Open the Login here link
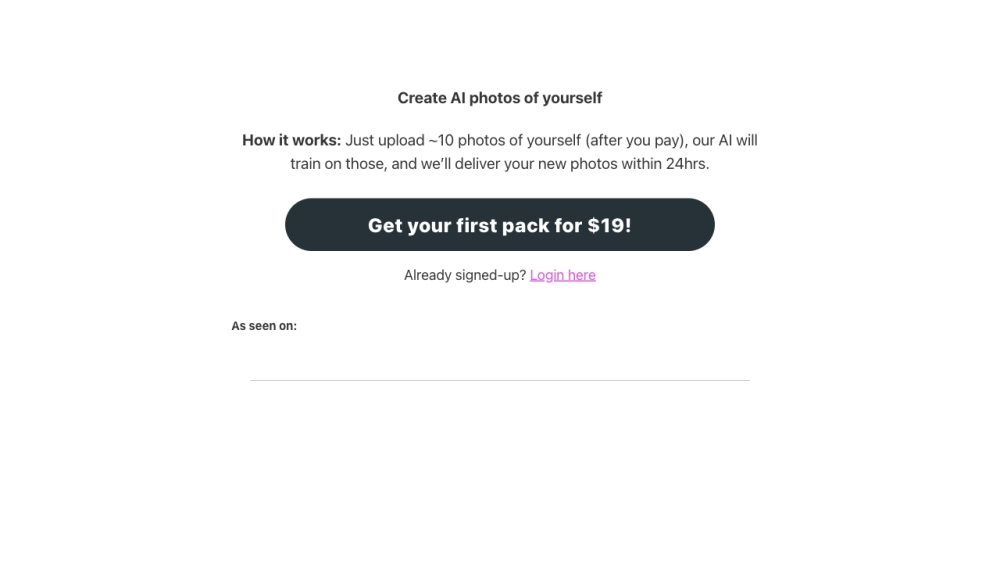 pos(562,275)
